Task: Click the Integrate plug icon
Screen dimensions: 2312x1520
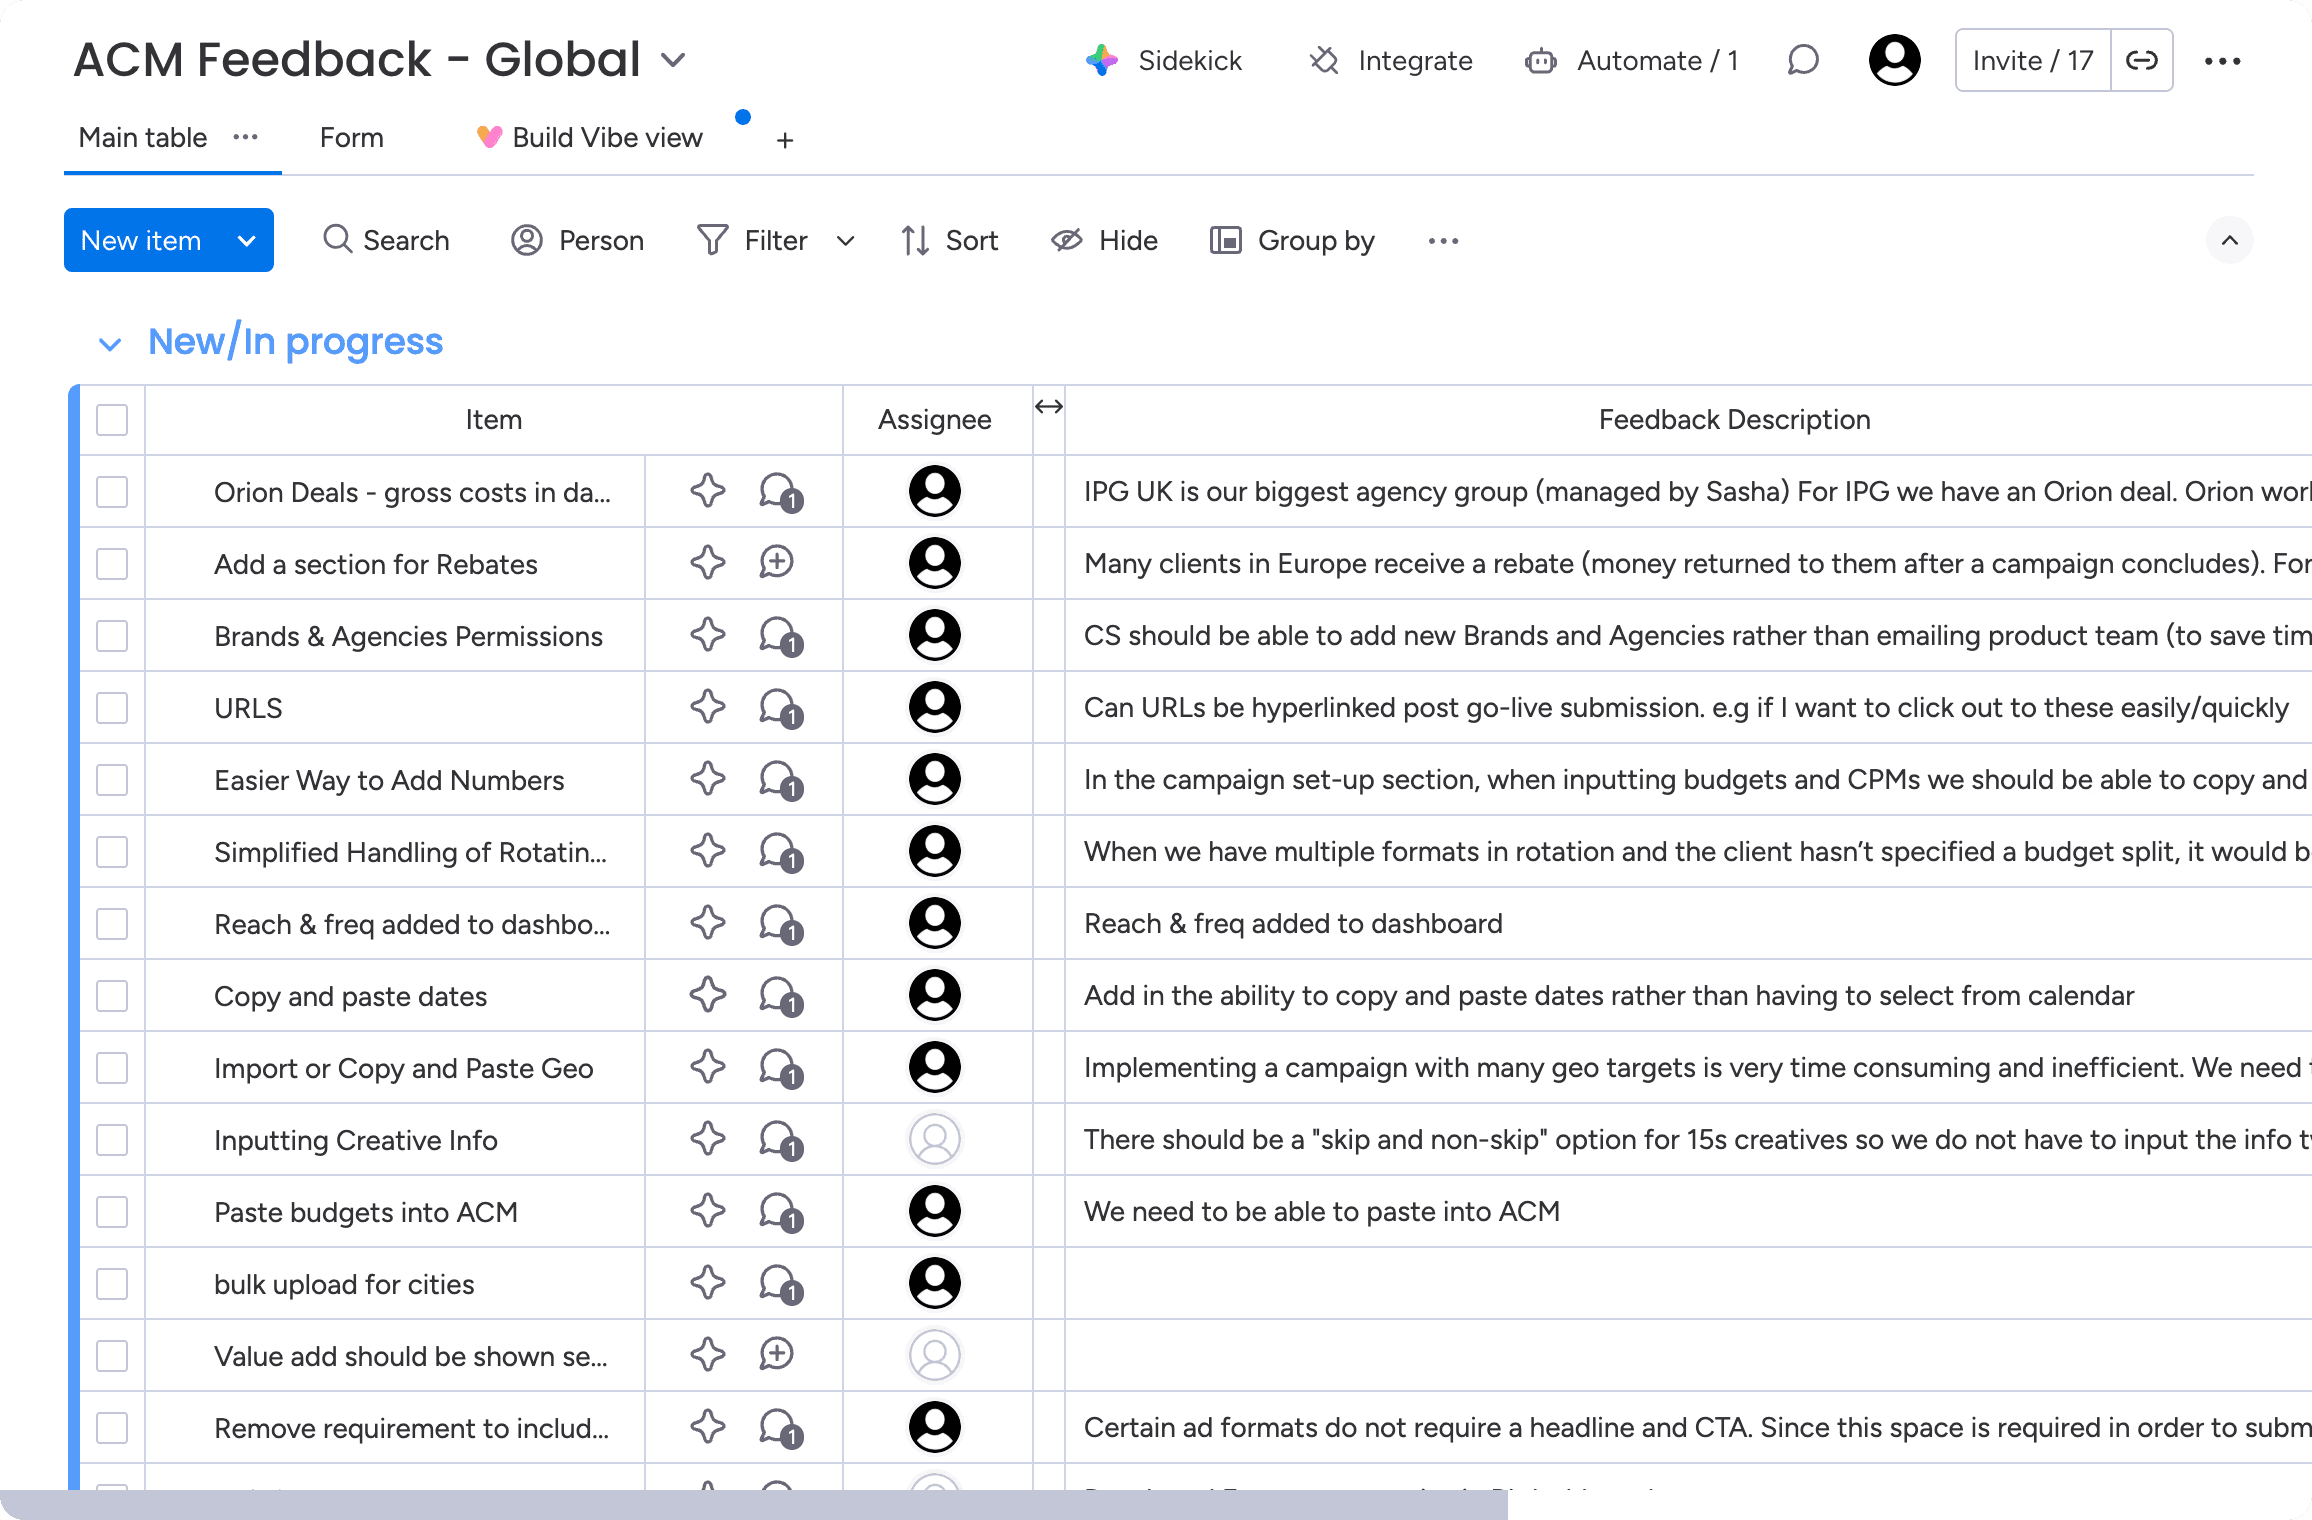Action: [x=1324, y=61]
